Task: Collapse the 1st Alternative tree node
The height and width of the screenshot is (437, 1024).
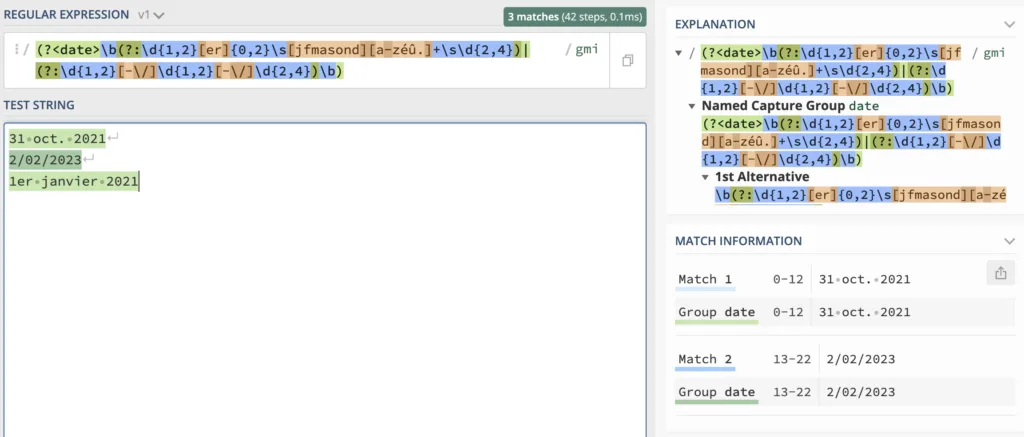Action: pos(705,177)
